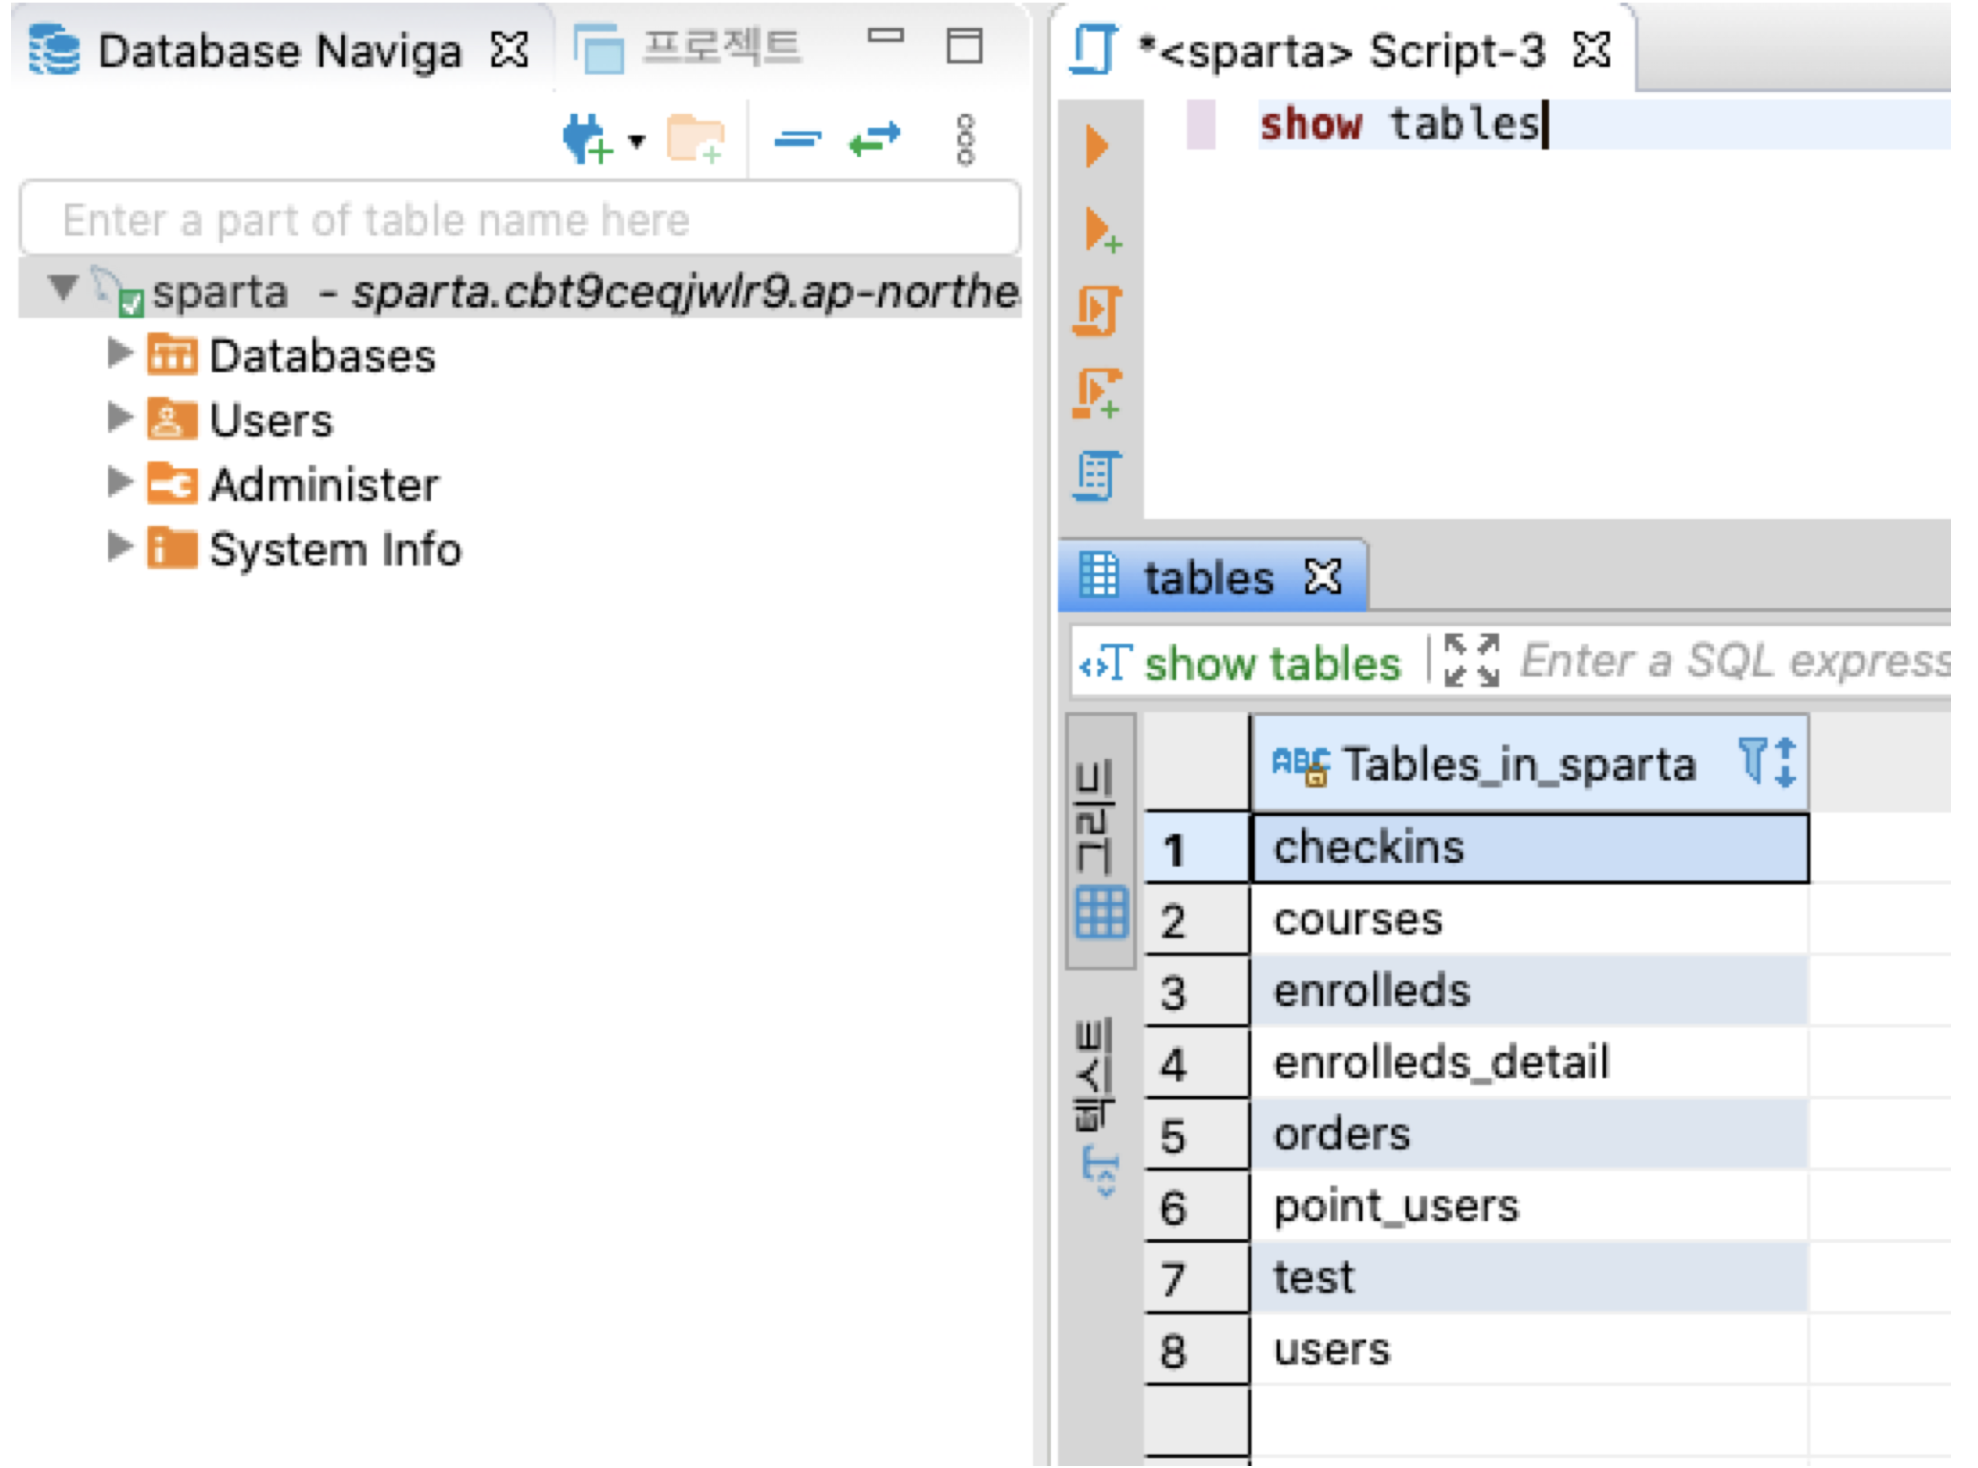Execute SQL statement with the orange arrow
Screen dimensions: 1978x1468
point(1097,147)
